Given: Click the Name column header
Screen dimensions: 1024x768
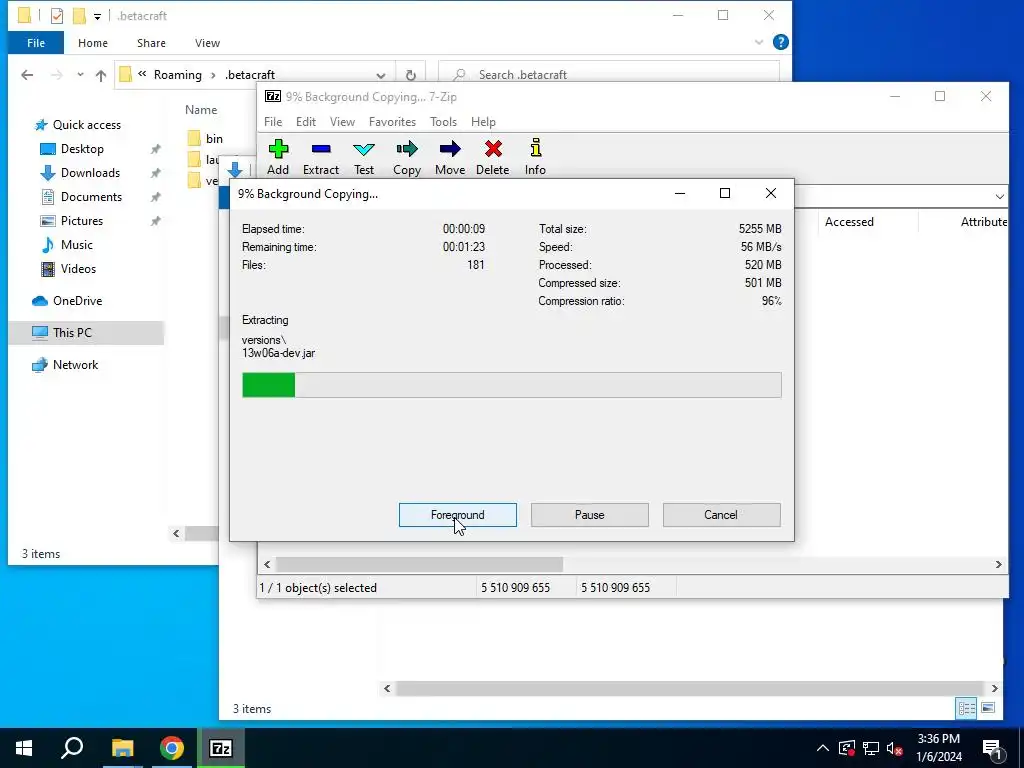Looking at the screenshot, I should (x=201, y=110).
